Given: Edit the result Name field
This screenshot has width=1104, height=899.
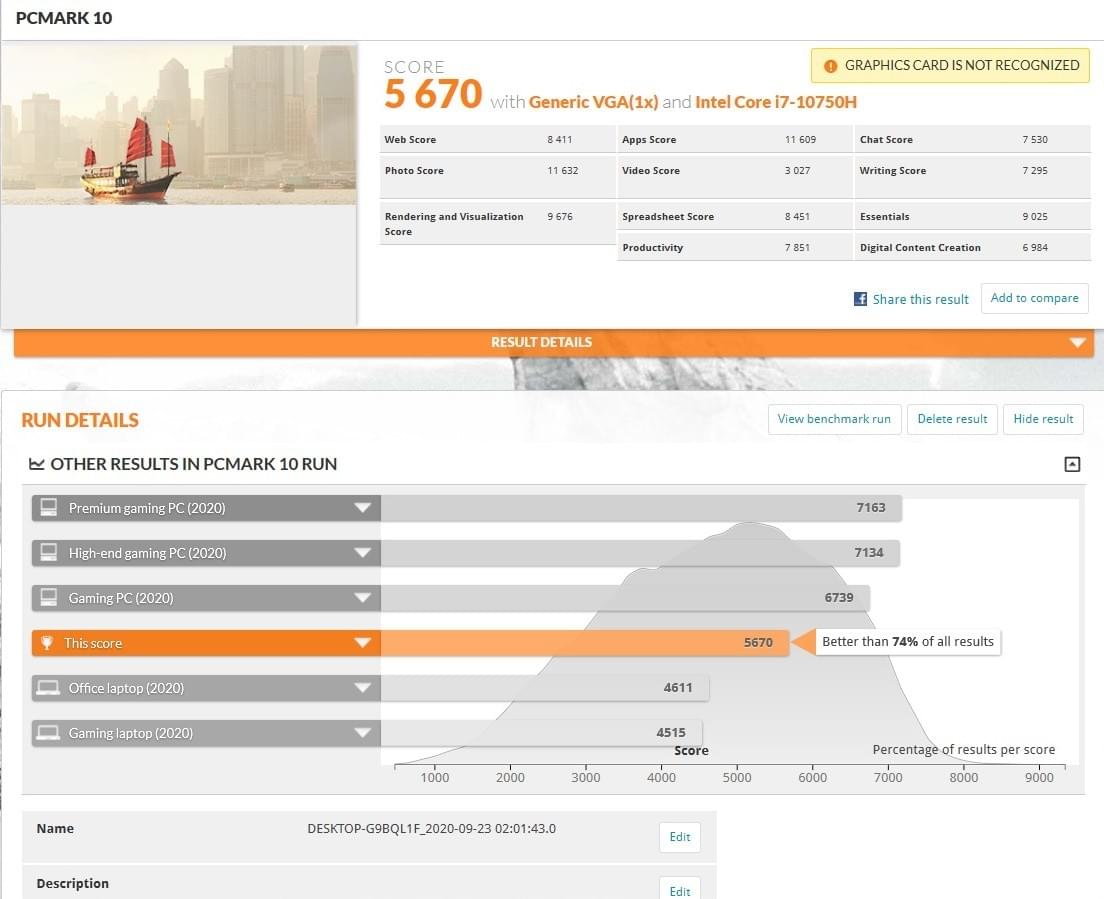Looking at the screenshot, I should tap(679, 837).
